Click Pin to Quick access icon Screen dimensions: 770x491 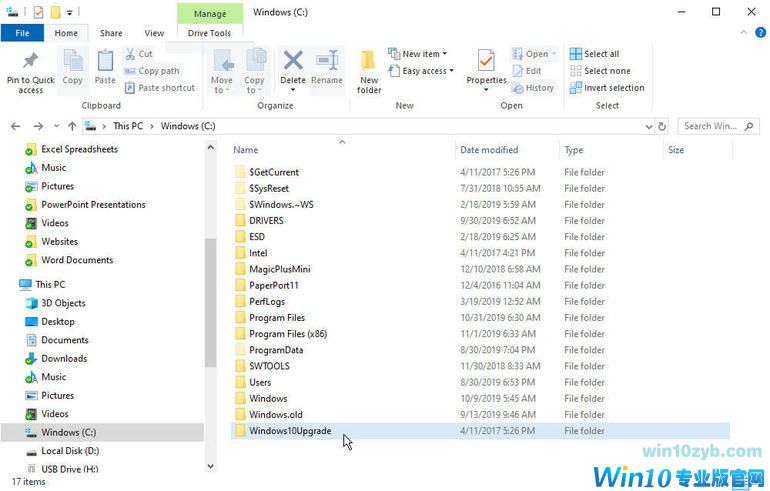coord(30,60)
